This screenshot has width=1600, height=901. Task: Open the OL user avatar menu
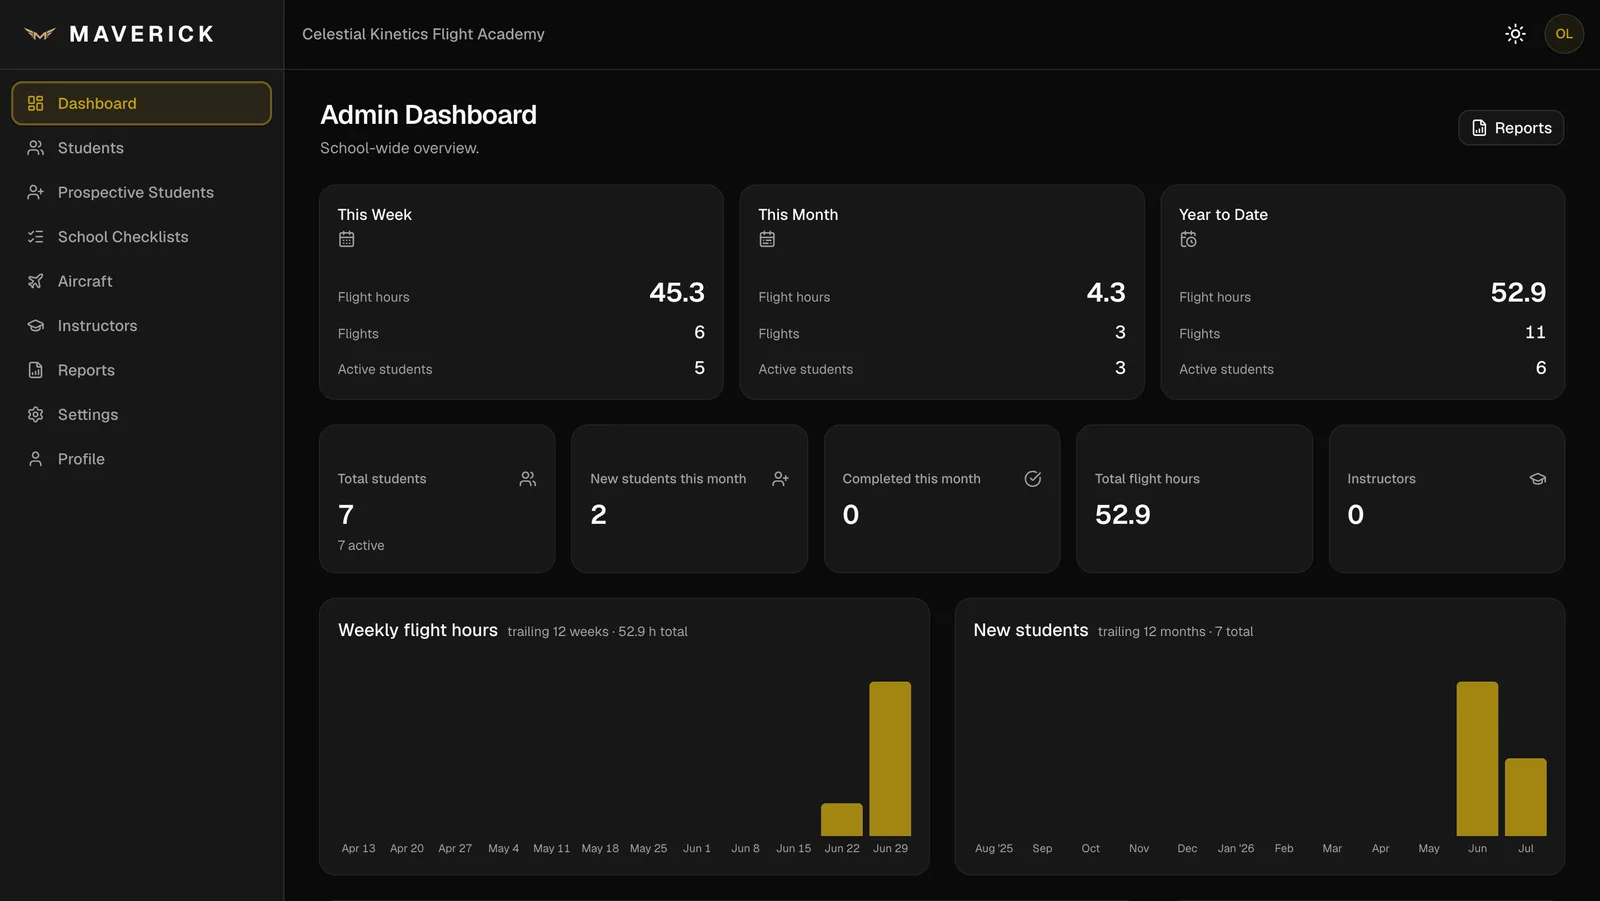tap(1564, 34)
